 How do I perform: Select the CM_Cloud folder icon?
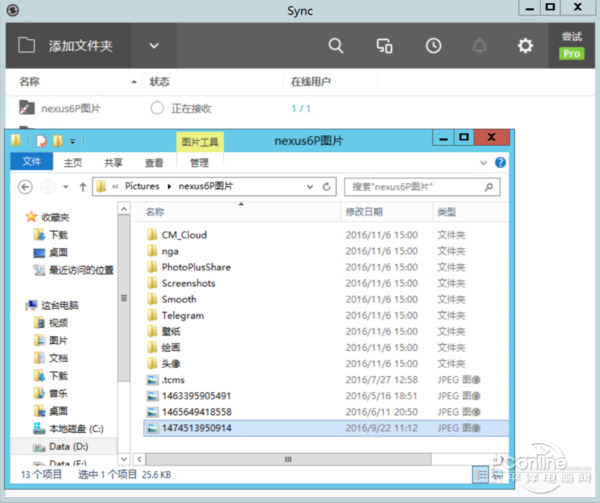click(152, 234)
